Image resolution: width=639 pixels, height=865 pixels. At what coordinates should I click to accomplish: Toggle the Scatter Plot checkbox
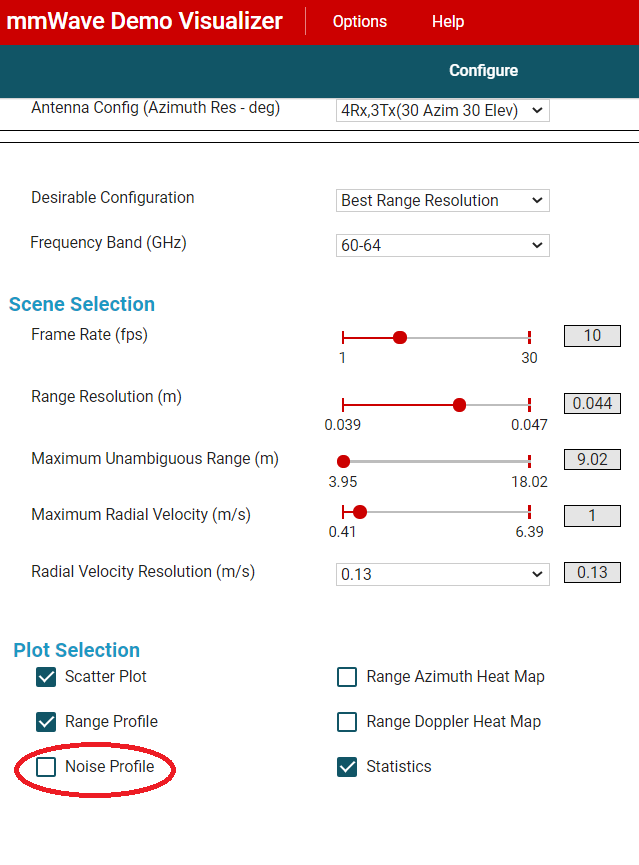coord(46,677)
